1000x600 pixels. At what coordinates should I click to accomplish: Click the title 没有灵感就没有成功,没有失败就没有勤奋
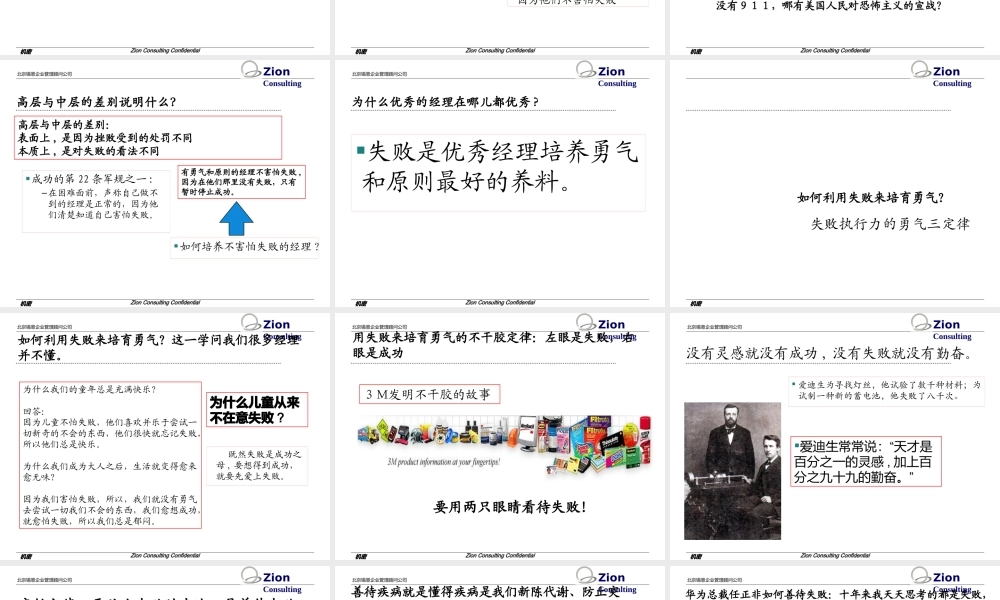coord(828,353)
